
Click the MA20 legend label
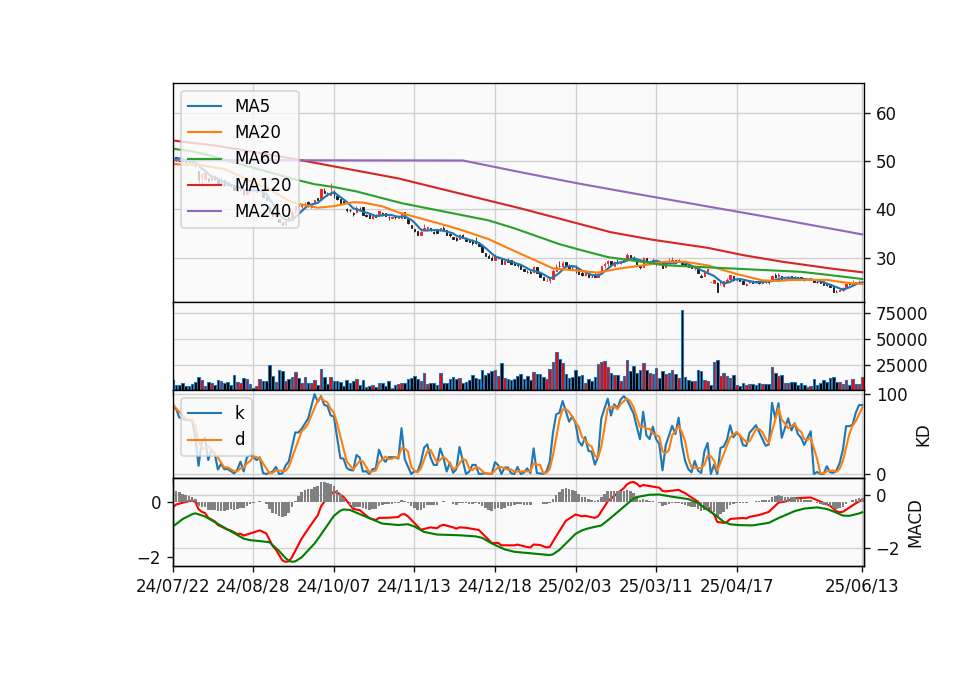tap(258, 132)
